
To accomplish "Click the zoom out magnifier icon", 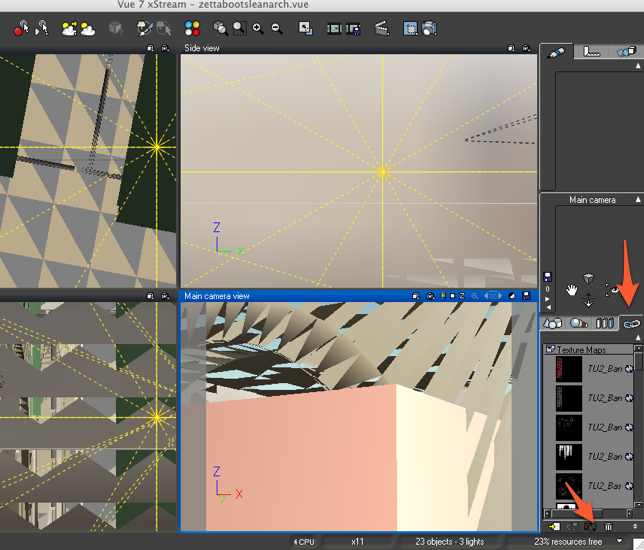I will 274,28.
